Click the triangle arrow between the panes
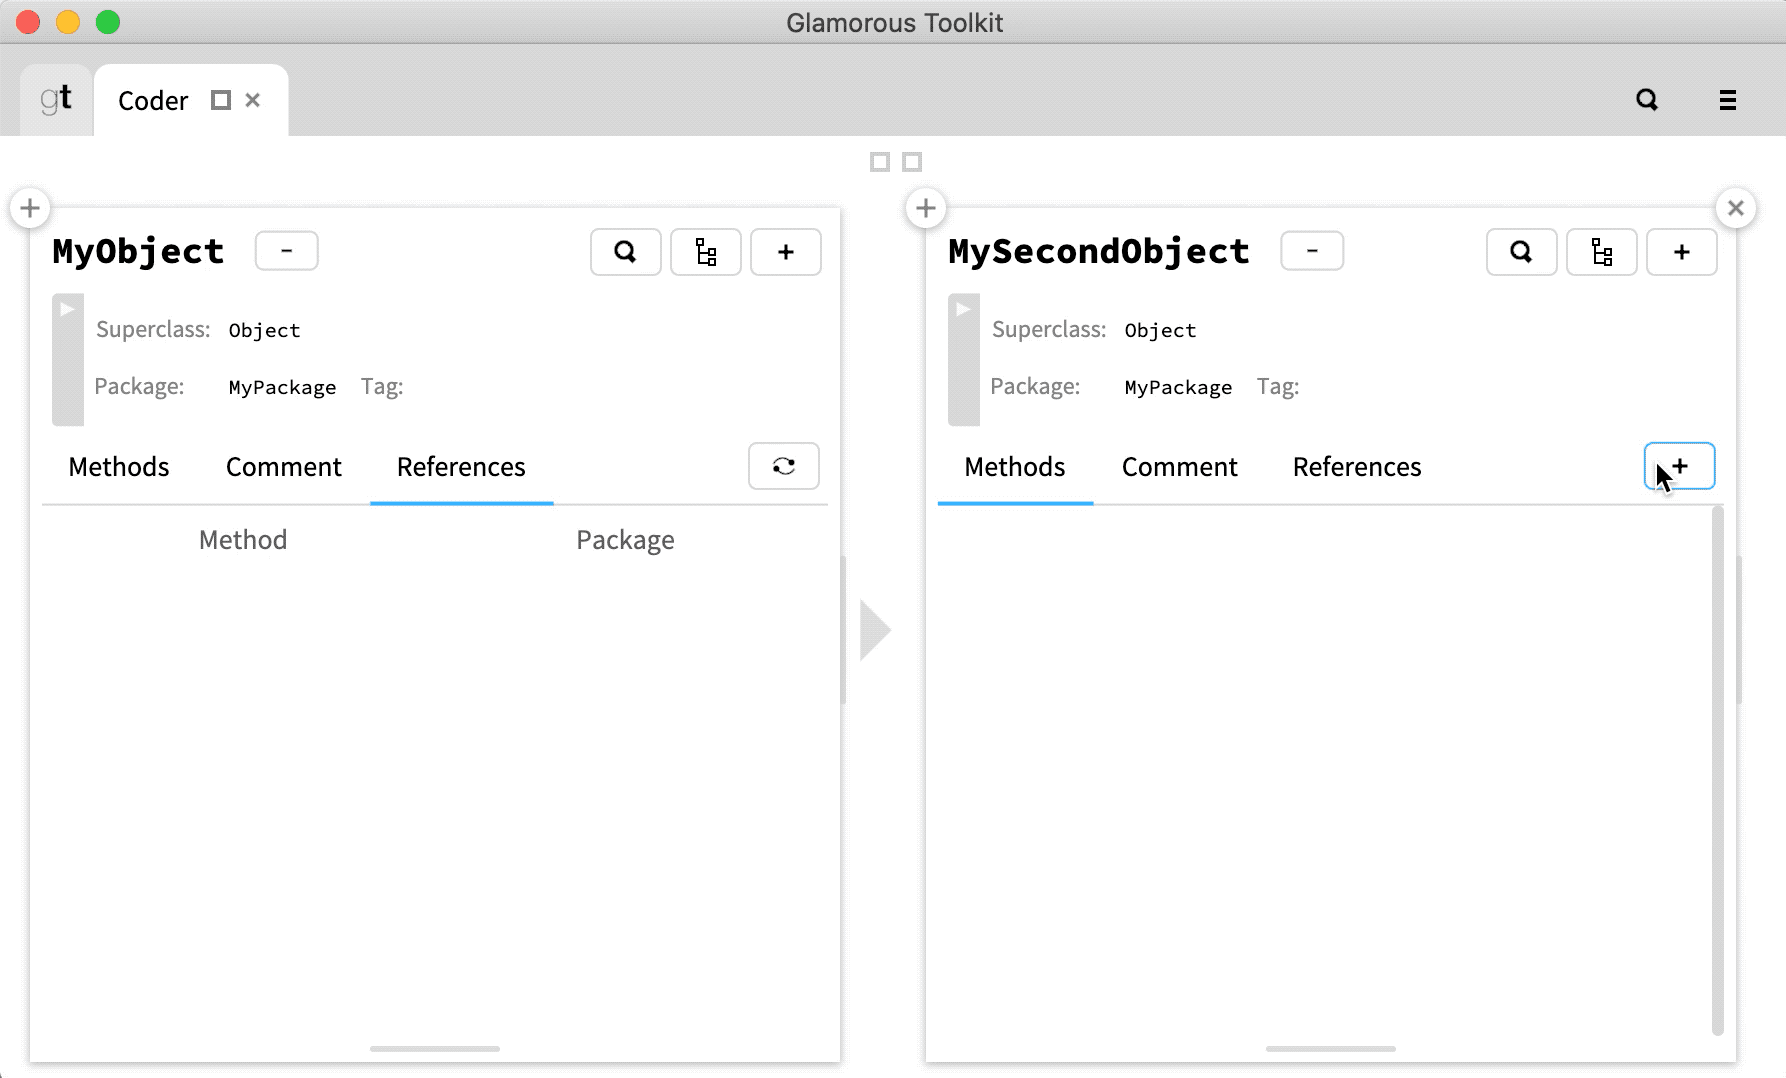Screen dimensions: 1786x1078 point(875,630)
